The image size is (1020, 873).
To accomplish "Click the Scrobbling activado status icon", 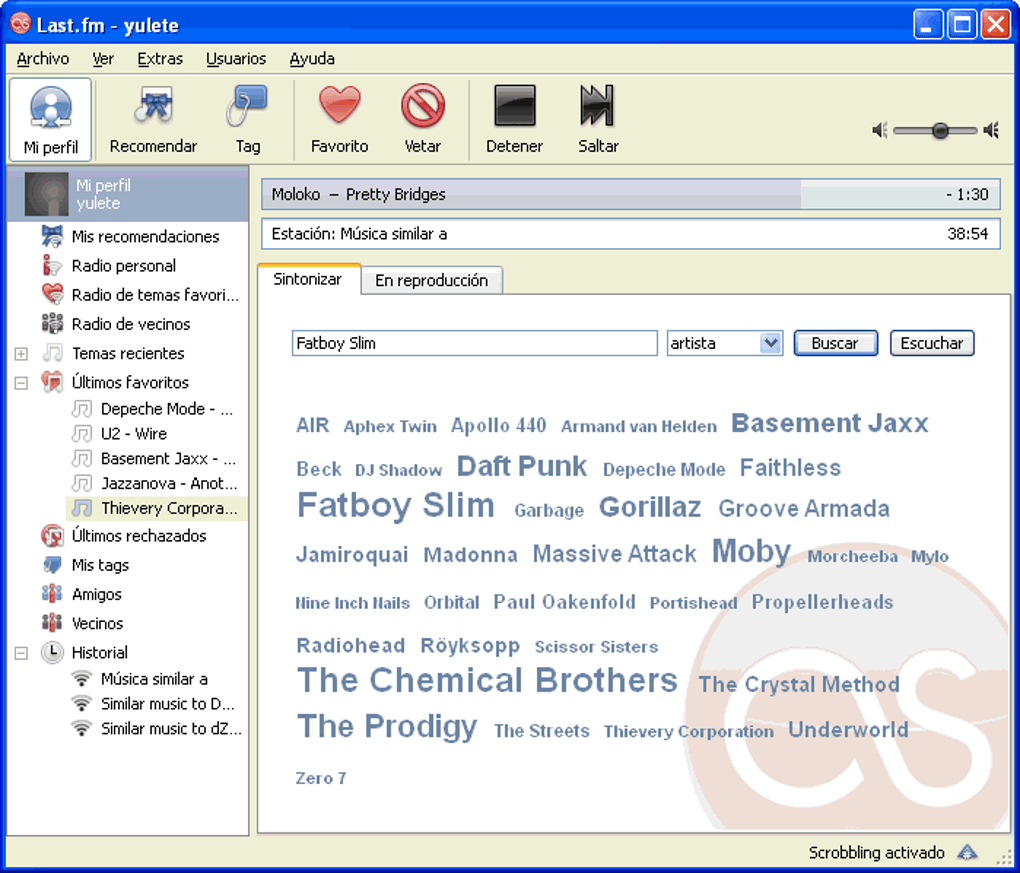I will pyautogui.click(x=967, y=852).
